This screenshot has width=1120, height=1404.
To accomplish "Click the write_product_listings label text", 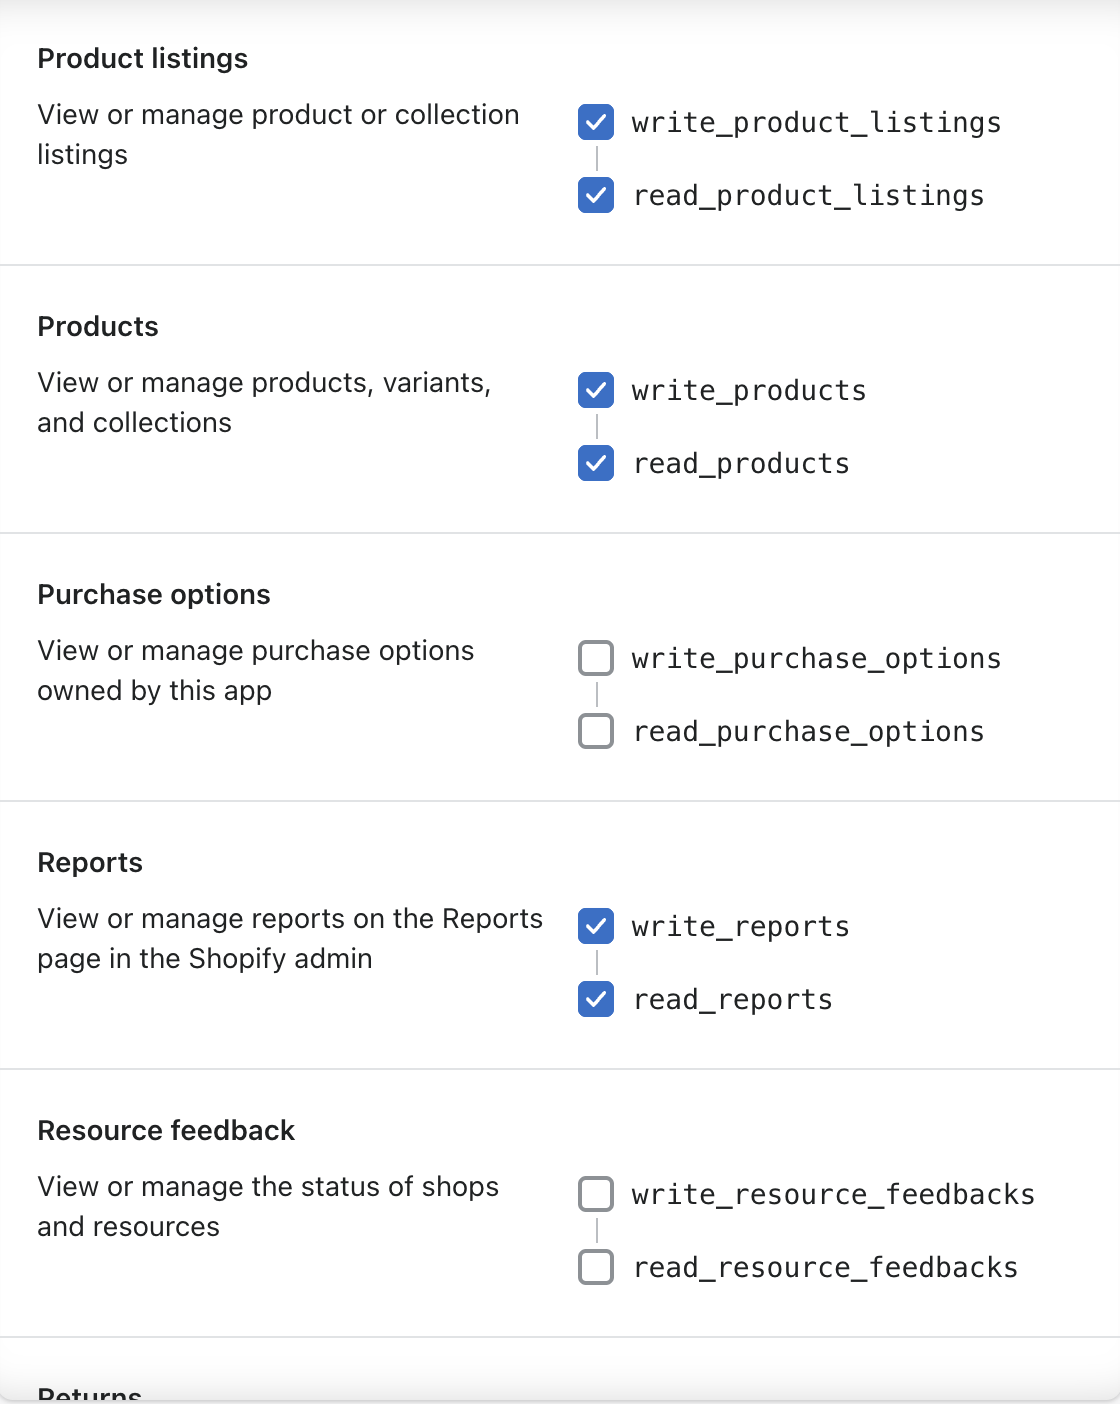I will (x=816, y=123).
